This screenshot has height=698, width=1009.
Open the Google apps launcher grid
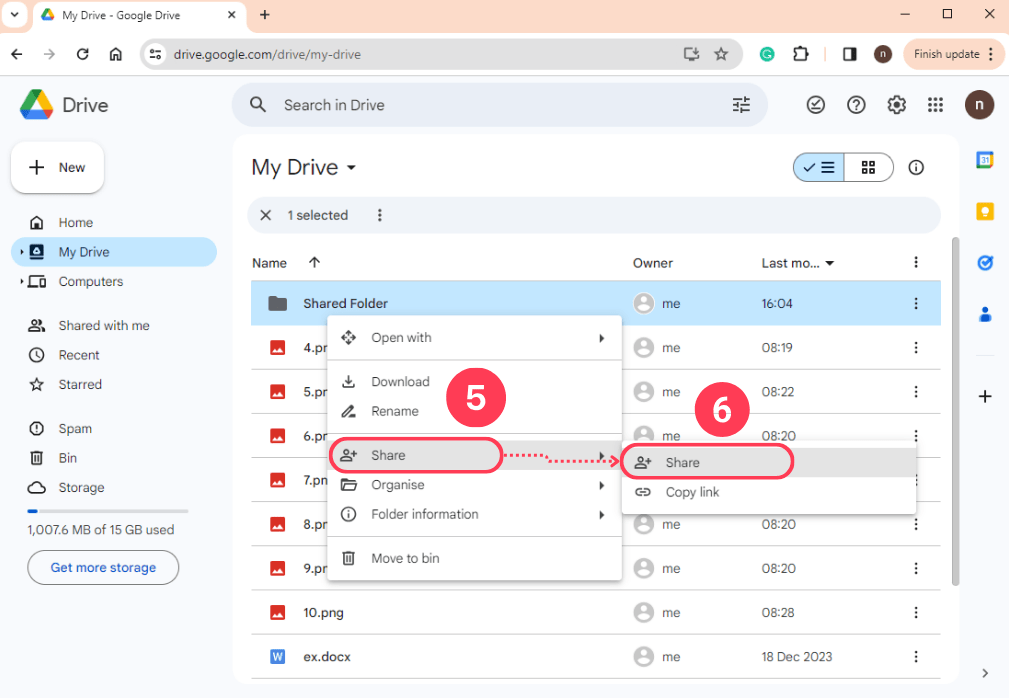tap(936, 104)
